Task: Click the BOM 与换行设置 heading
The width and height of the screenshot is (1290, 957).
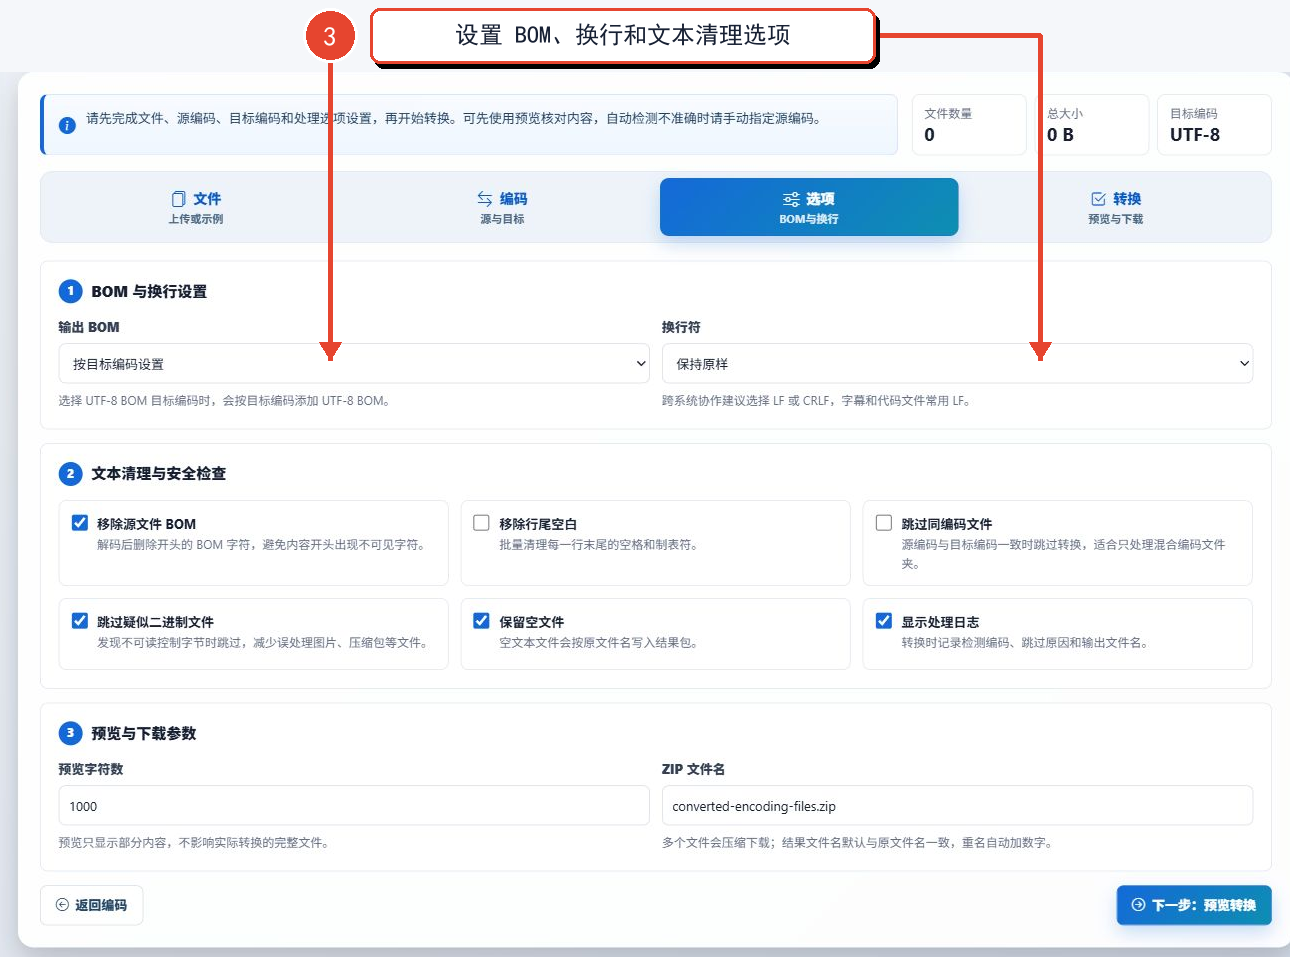Action: [149, 292]
